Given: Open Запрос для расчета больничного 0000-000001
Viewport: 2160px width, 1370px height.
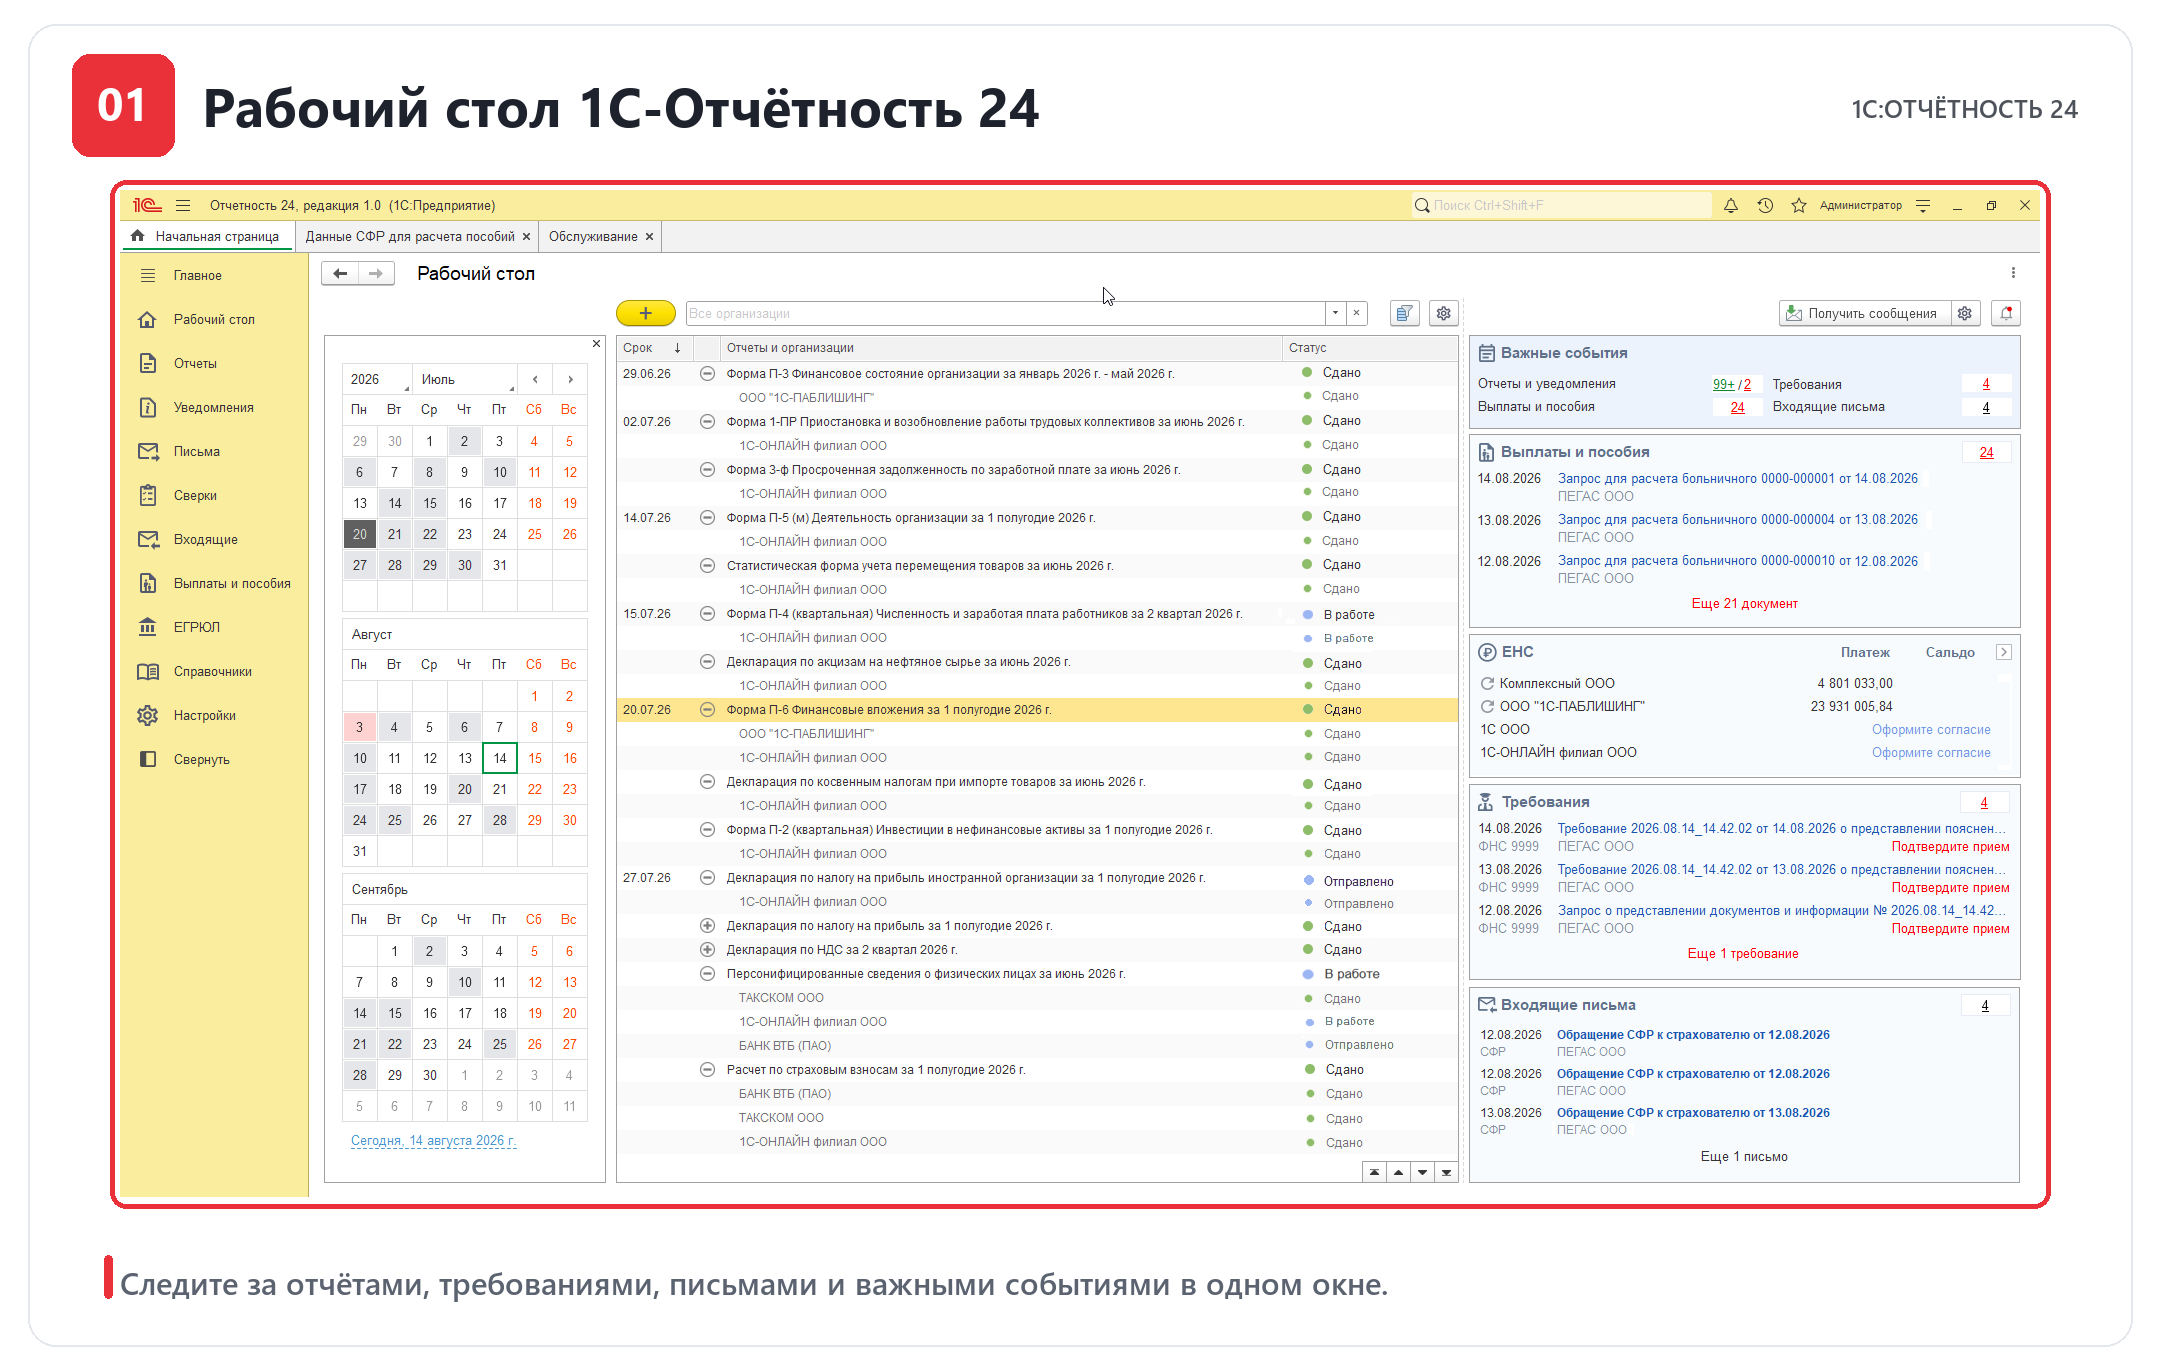Looking at the screenshot, I should coord(1737,478).
